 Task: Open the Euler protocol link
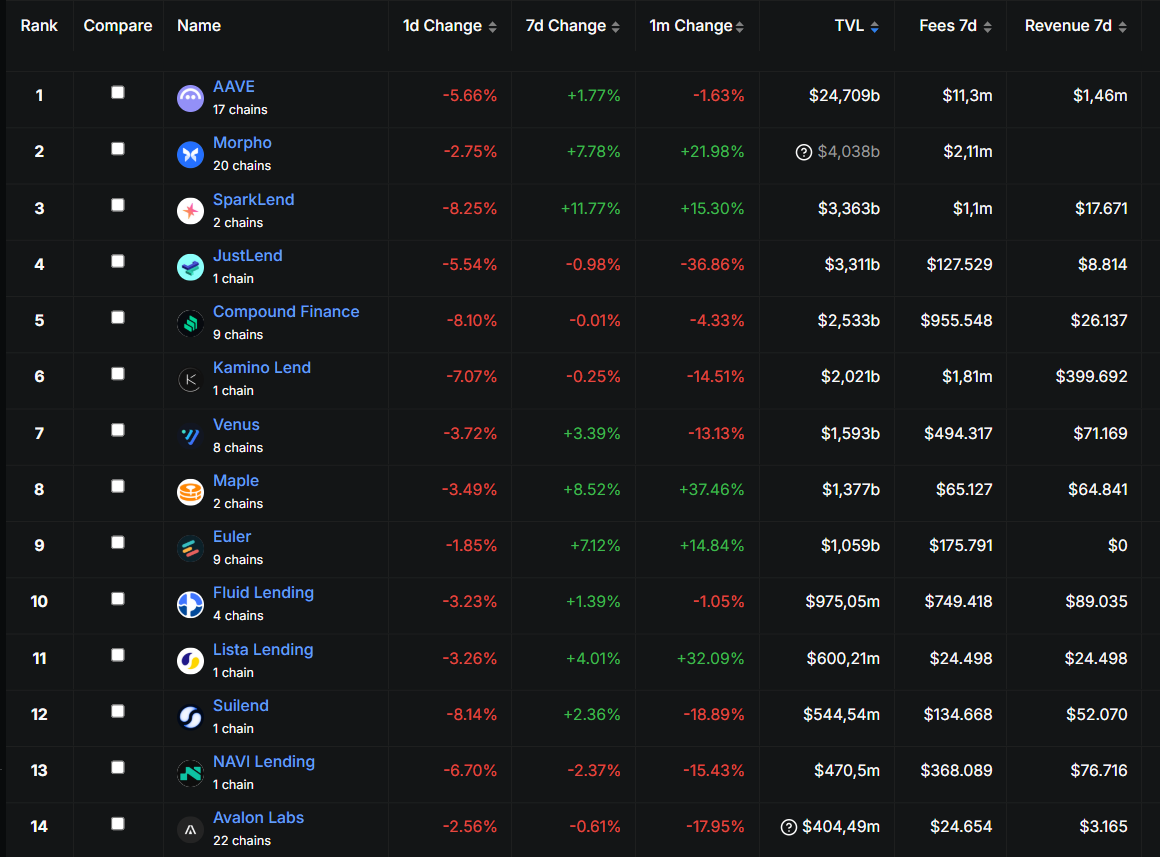(232, 537)
